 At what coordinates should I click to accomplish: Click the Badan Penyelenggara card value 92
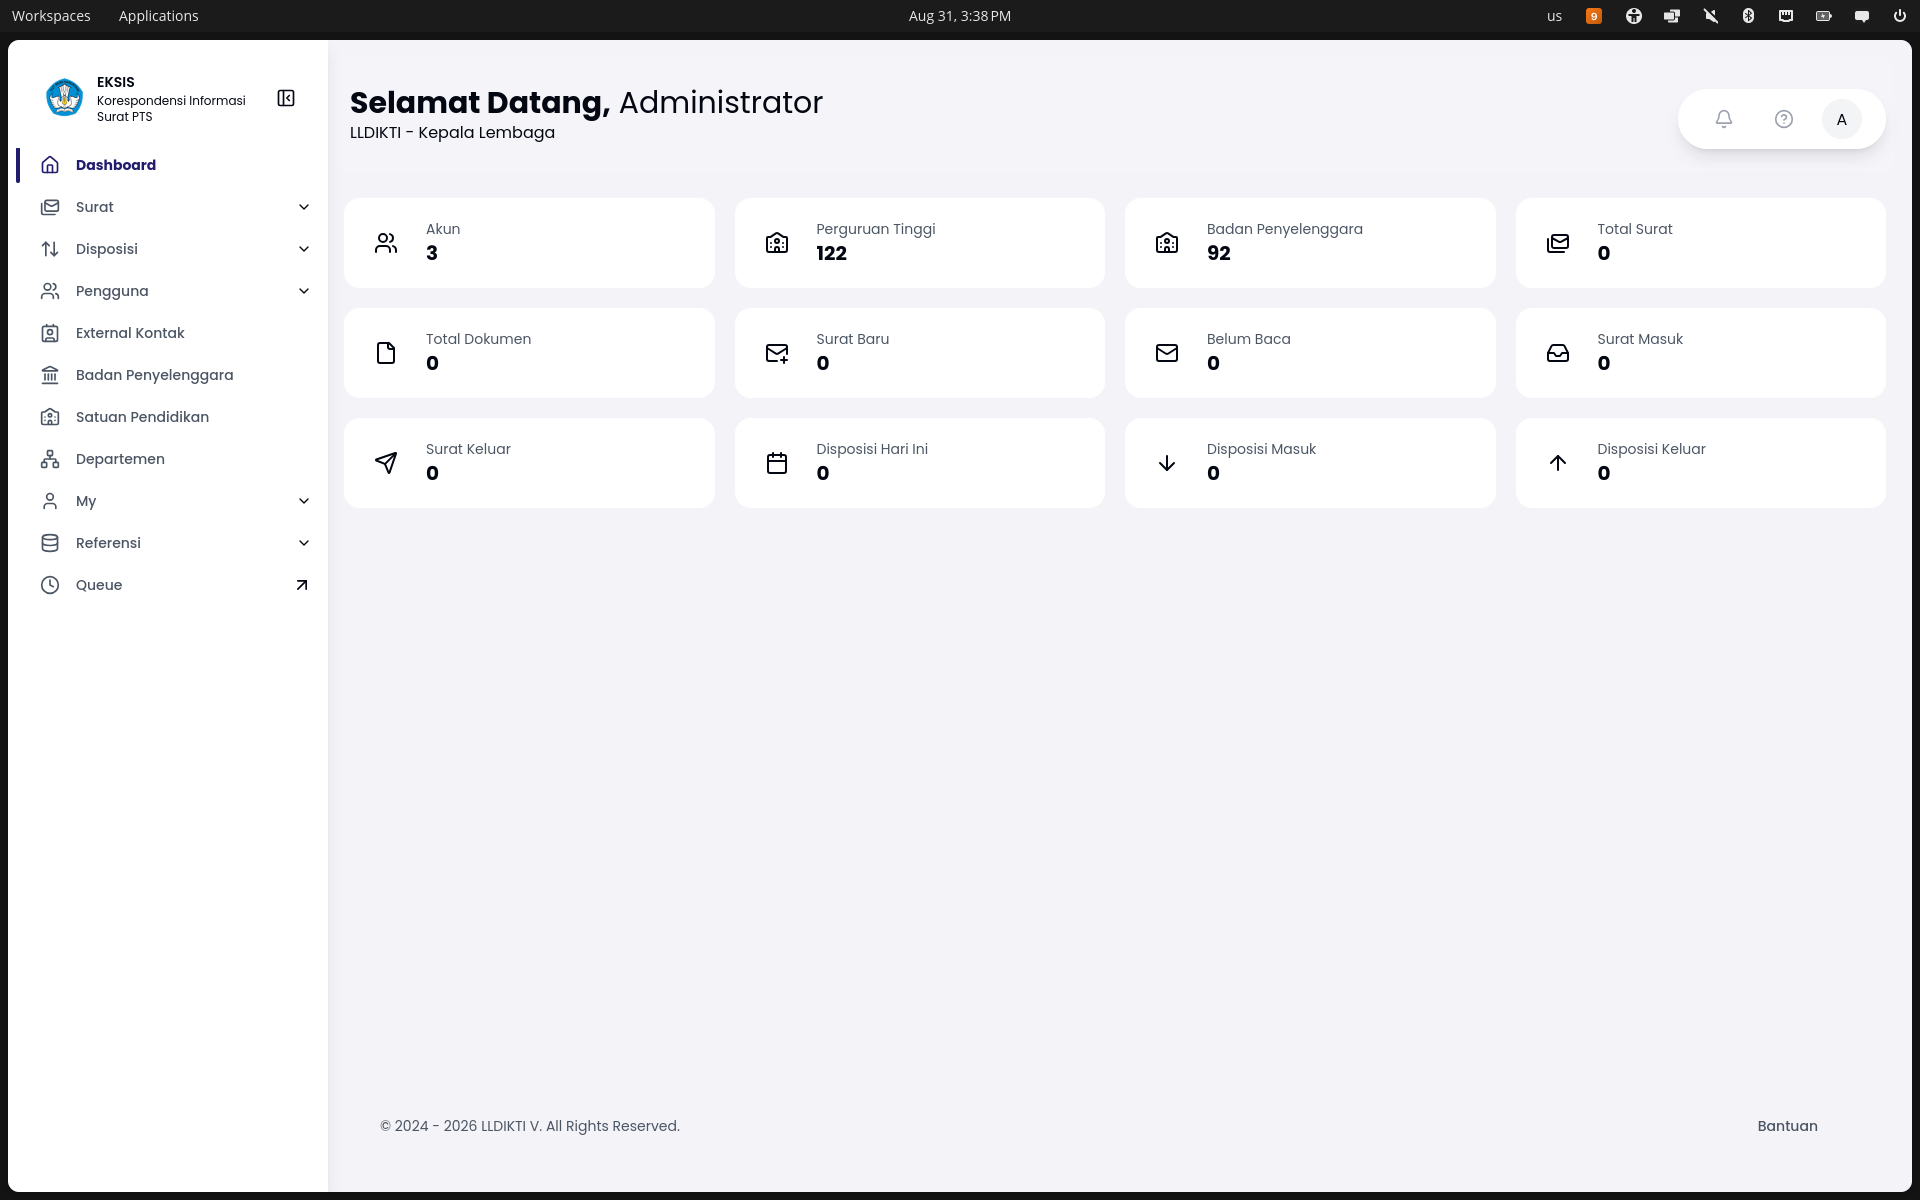[x=1218, y=254]
